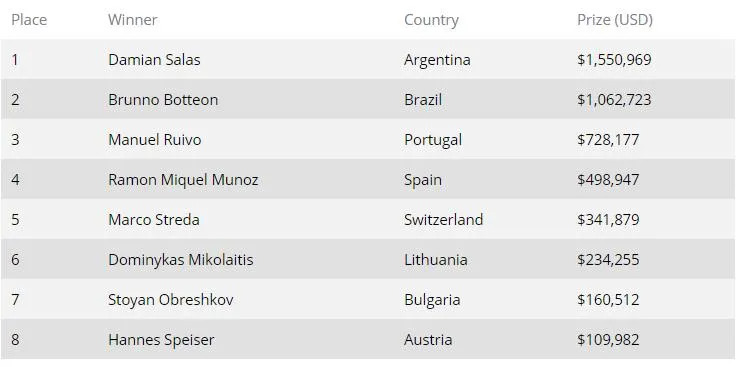Select the Switzerland country cell
Viewport: 739px width, 367px height.
pos(443,220)
